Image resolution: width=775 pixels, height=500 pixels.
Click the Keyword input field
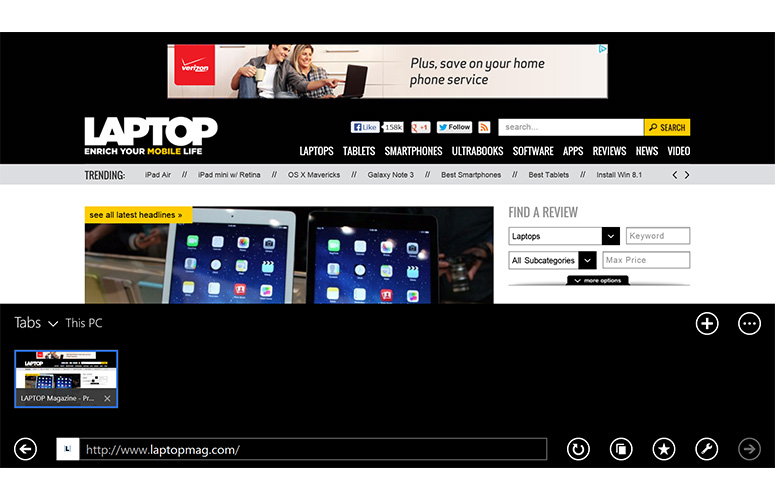[x=658, y=236]
